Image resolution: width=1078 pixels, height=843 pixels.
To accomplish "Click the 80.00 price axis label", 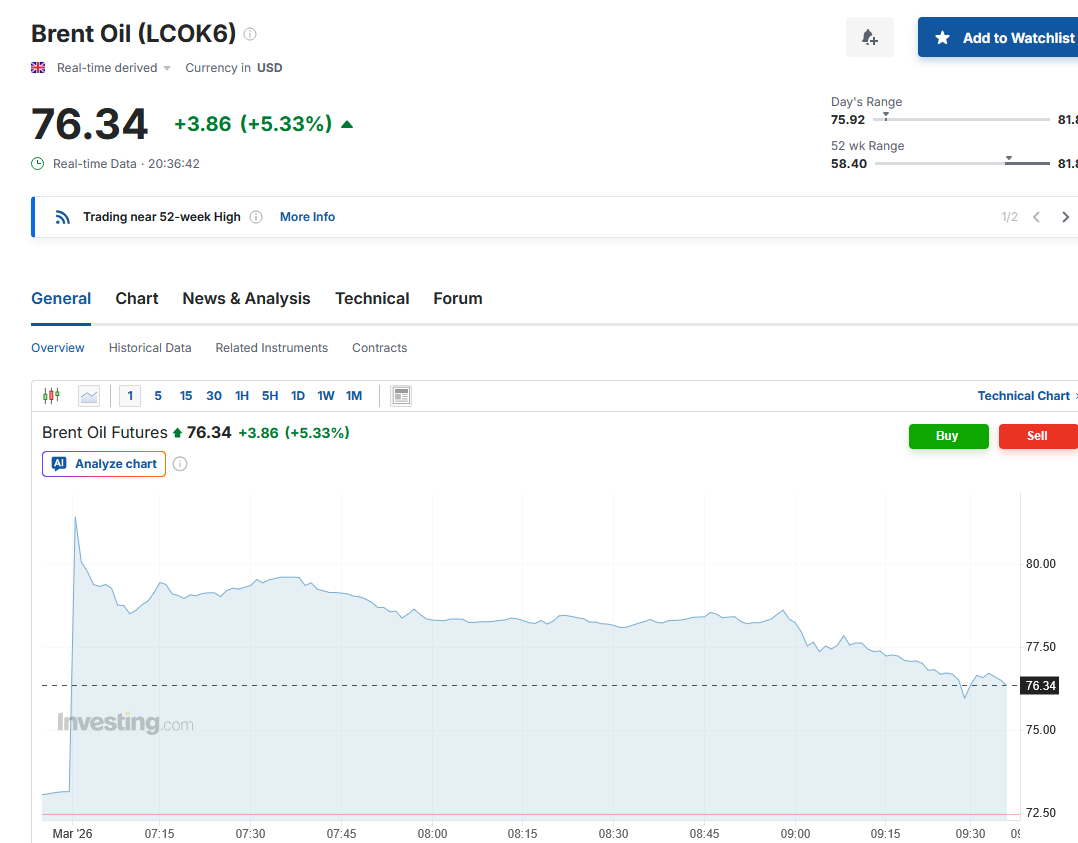I will [x=1040, y=564].
